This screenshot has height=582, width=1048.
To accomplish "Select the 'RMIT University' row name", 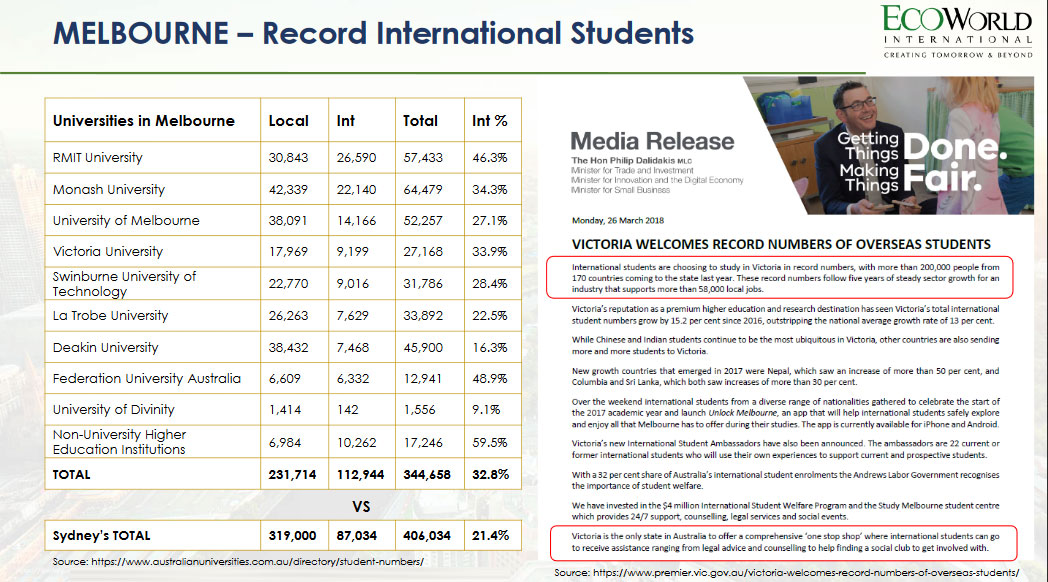I will click(x=98, y=158).
